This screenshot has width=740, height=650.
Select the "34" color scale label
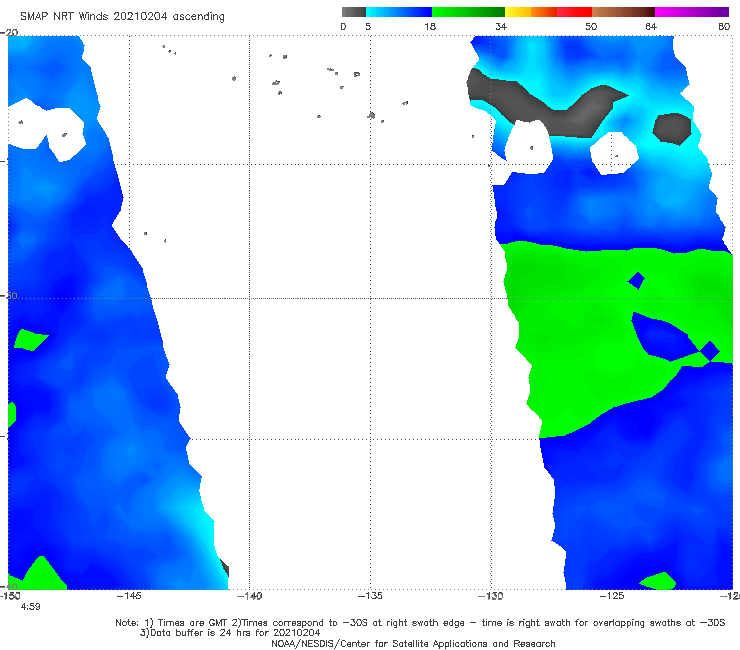pyautogui.click(x=501, y=27)
